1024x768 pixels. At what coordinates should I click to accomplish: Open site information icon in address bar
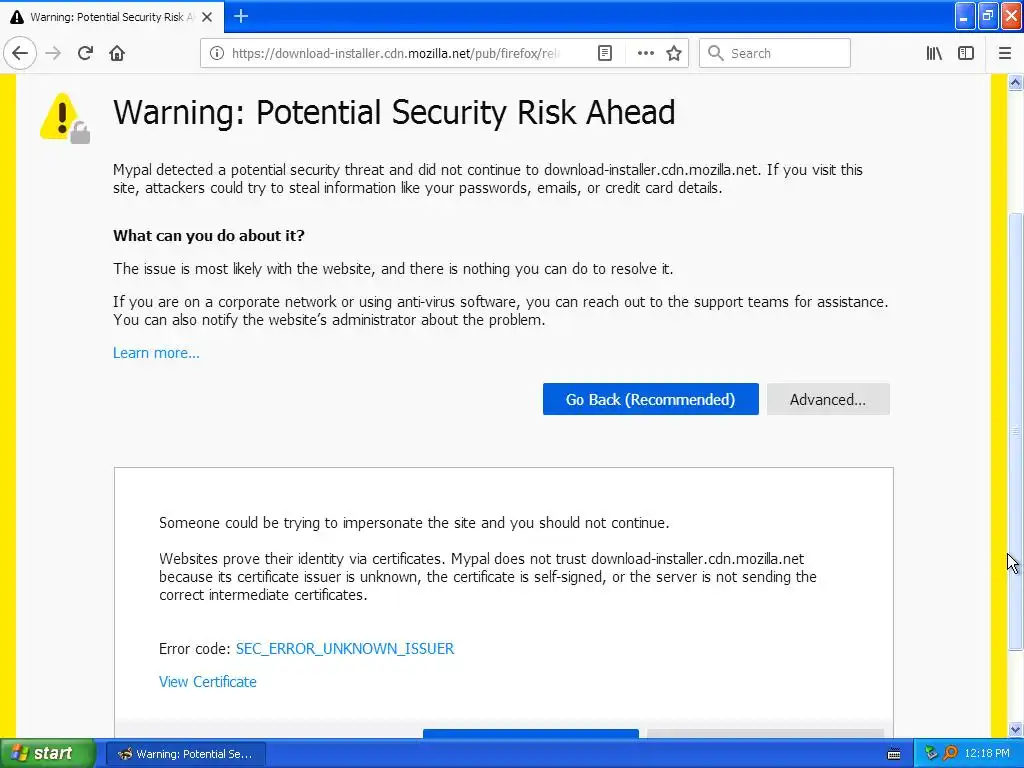click(217, 53)
